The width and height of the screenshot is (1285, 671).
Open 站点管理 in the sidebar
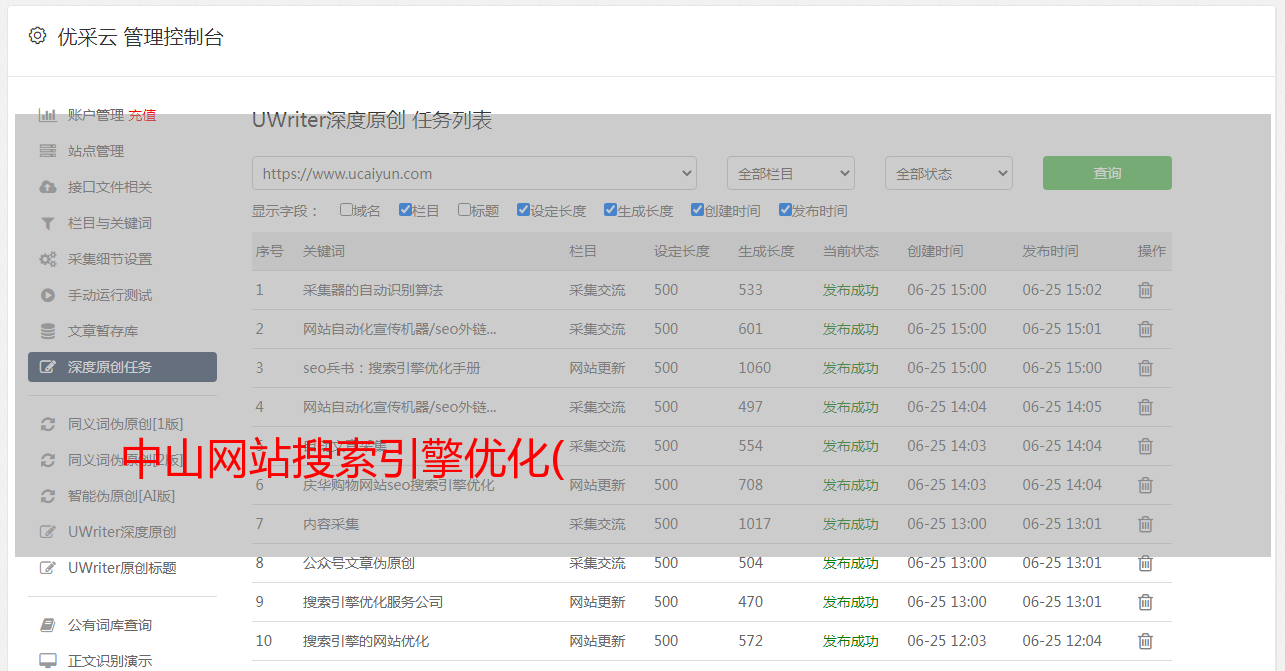coord(96,151)
